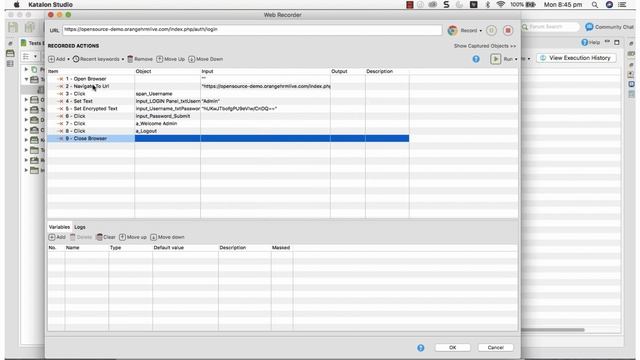640x360 pixels.
Task: Click the Masked column header
Action: click(282, 248)
